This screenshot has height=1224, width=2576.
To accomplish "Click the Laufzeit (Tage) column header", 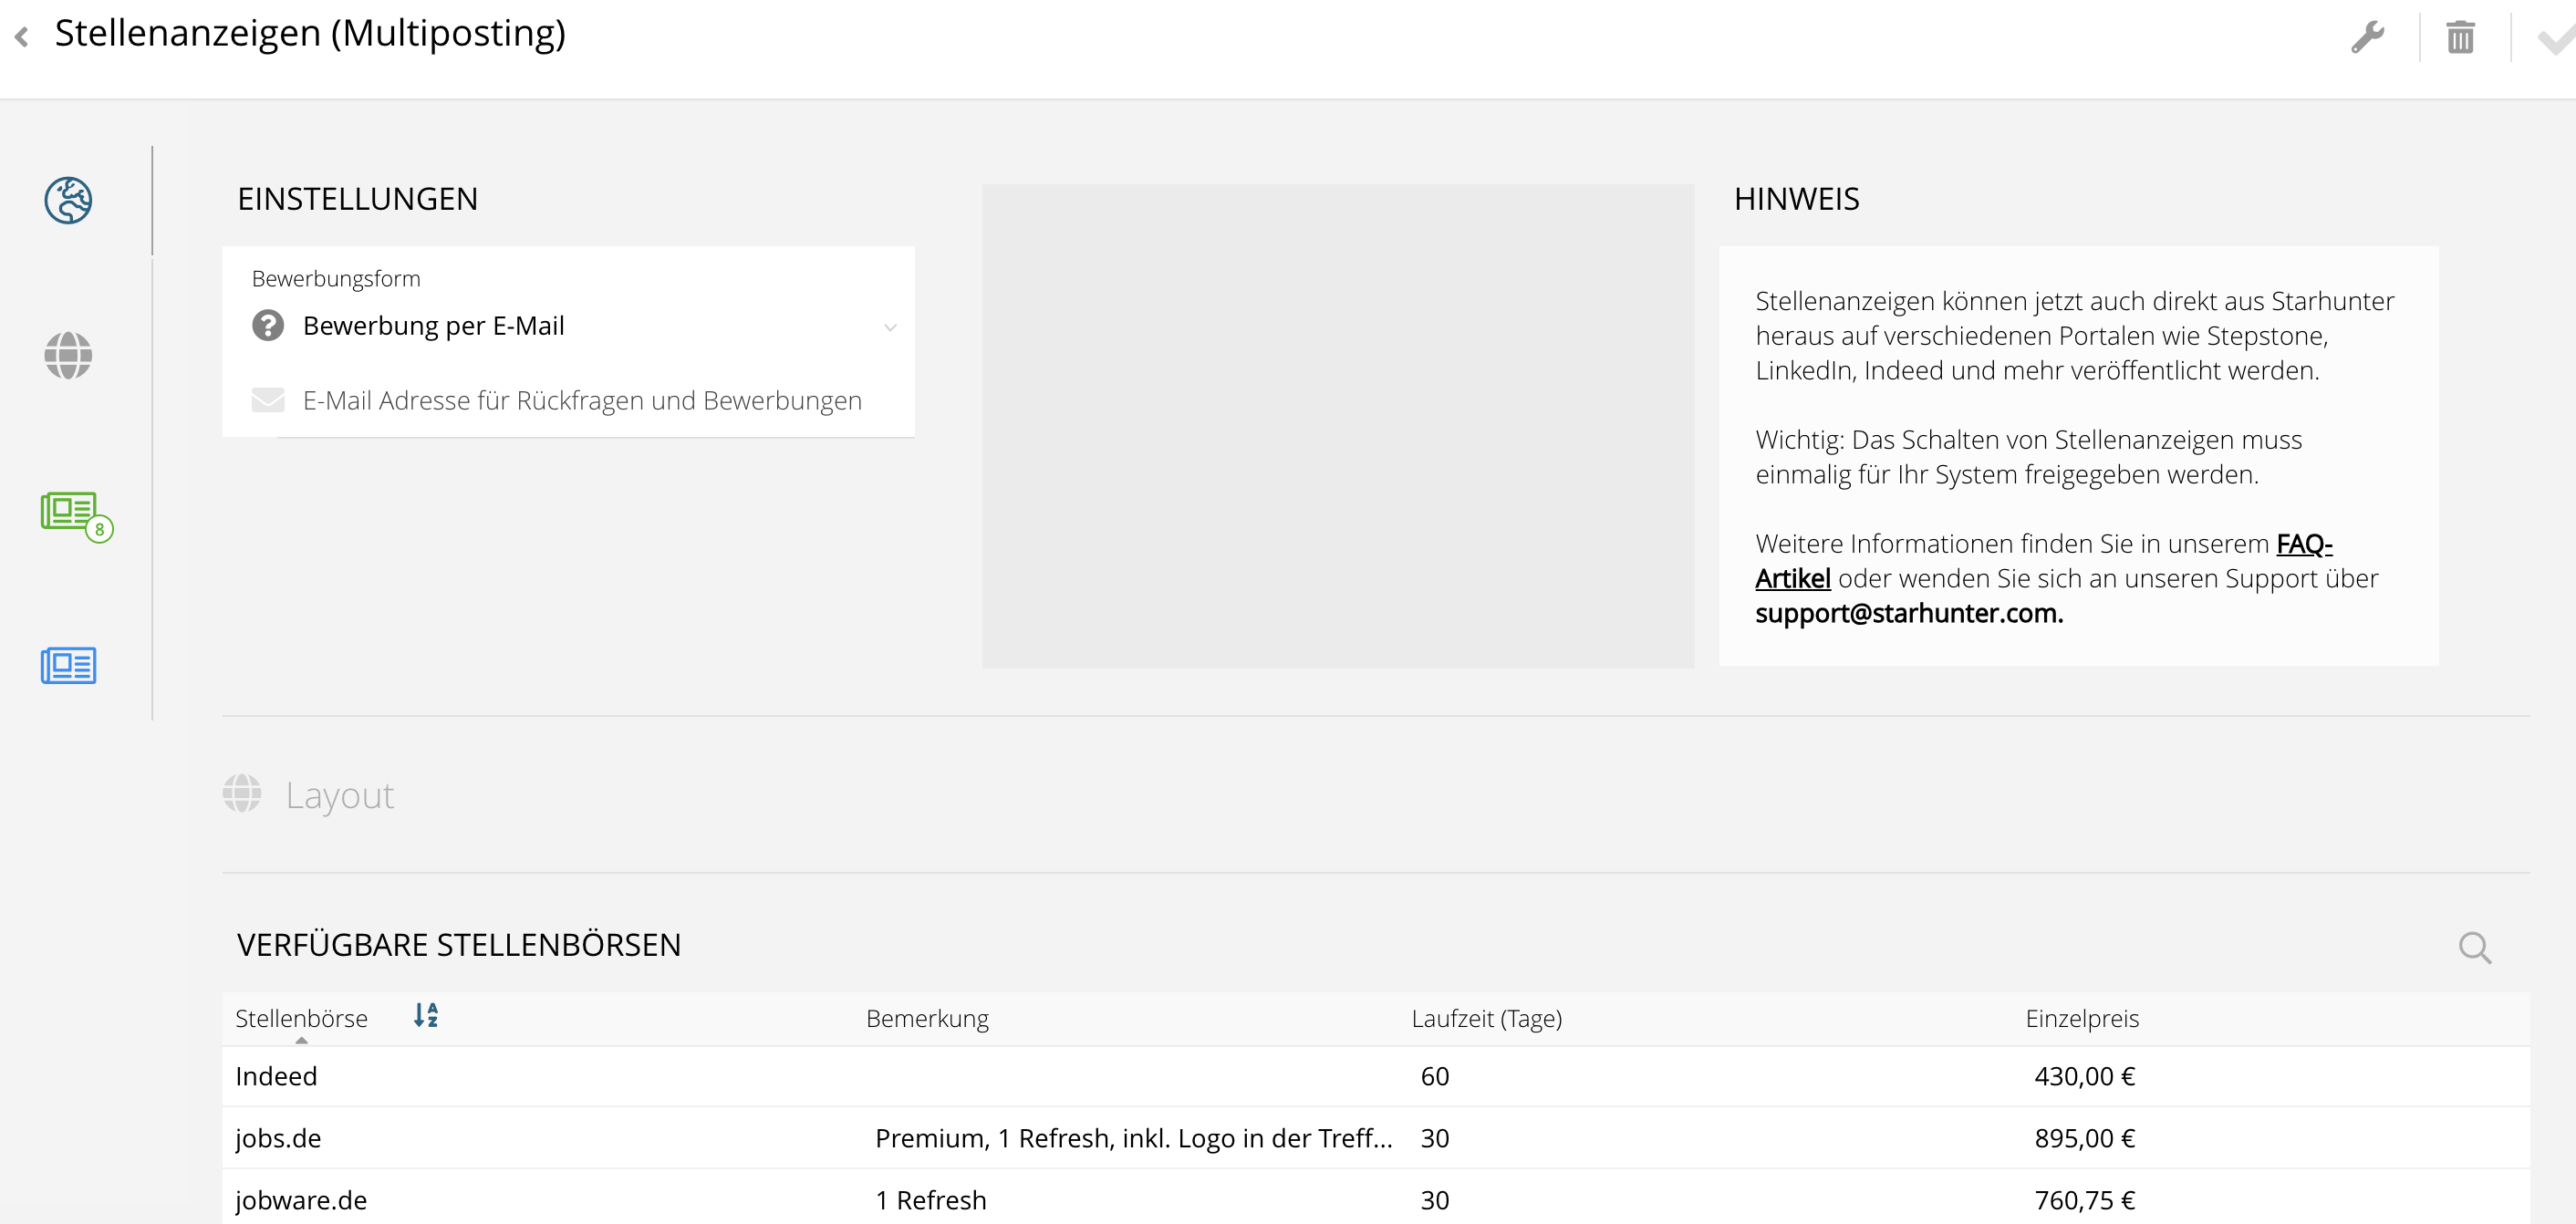I will (x=1486, y=1018).
